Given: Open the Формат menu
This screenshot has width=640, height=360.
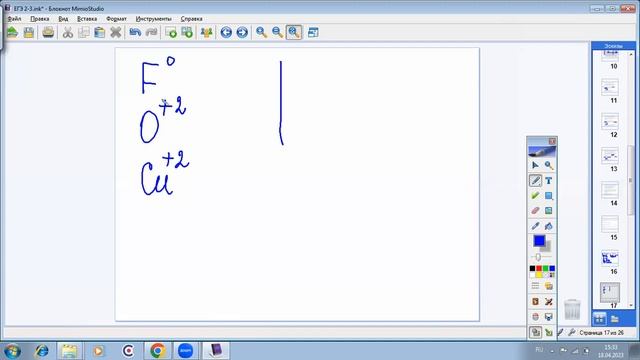Looking at the screenshot, I should point(116,19).
